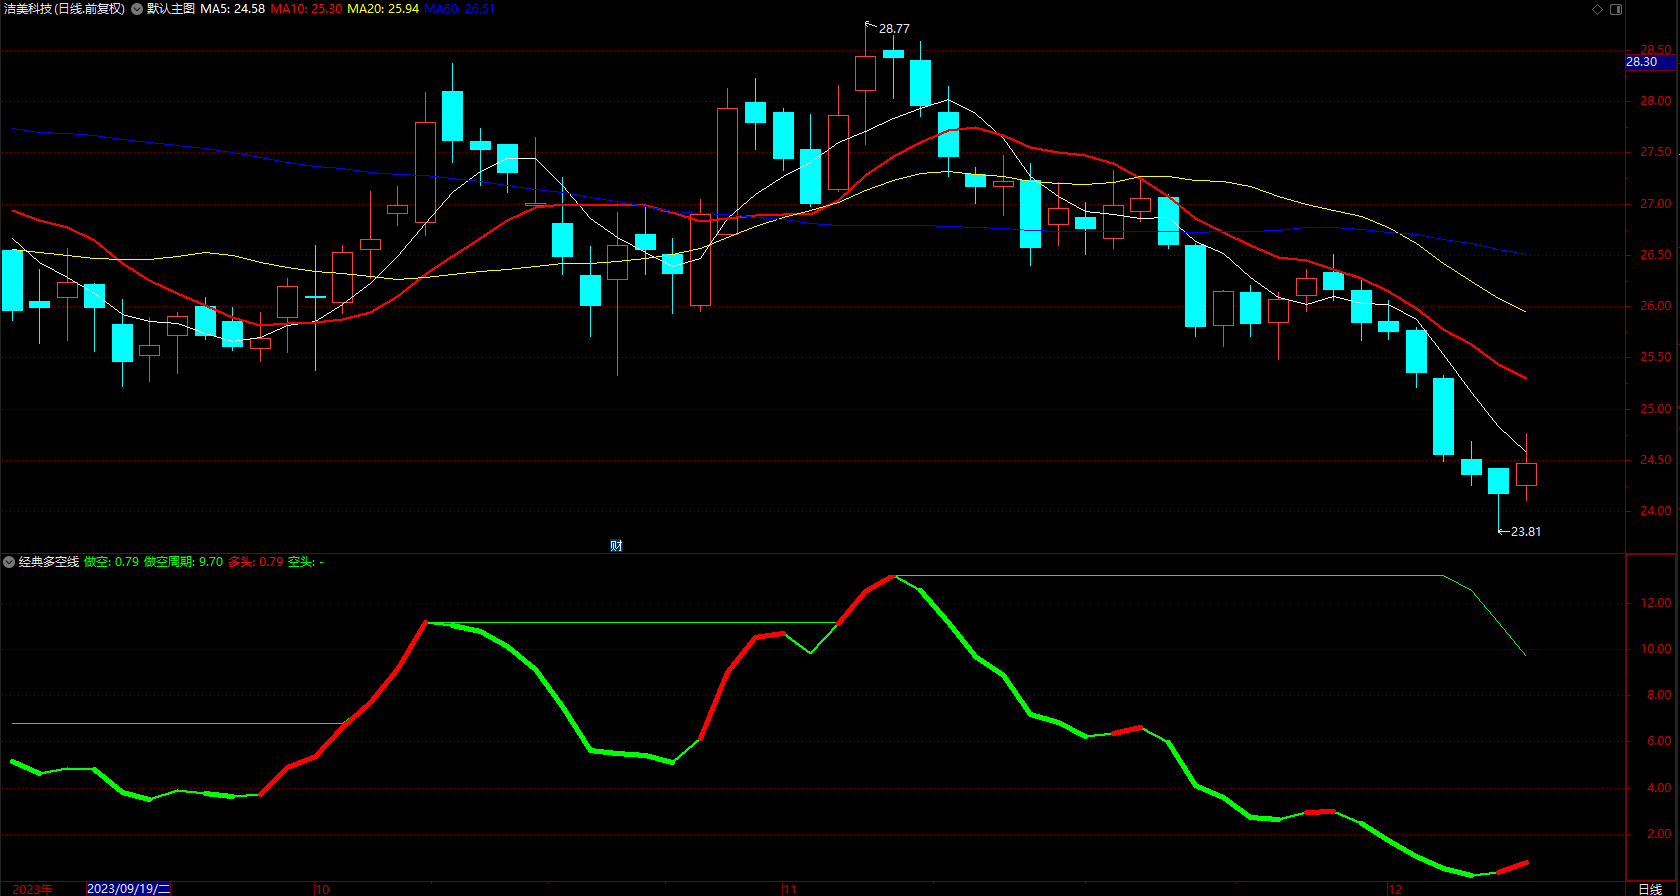
Task: Click the 27.00 price axis label
Action: (x=1655, y=204)
